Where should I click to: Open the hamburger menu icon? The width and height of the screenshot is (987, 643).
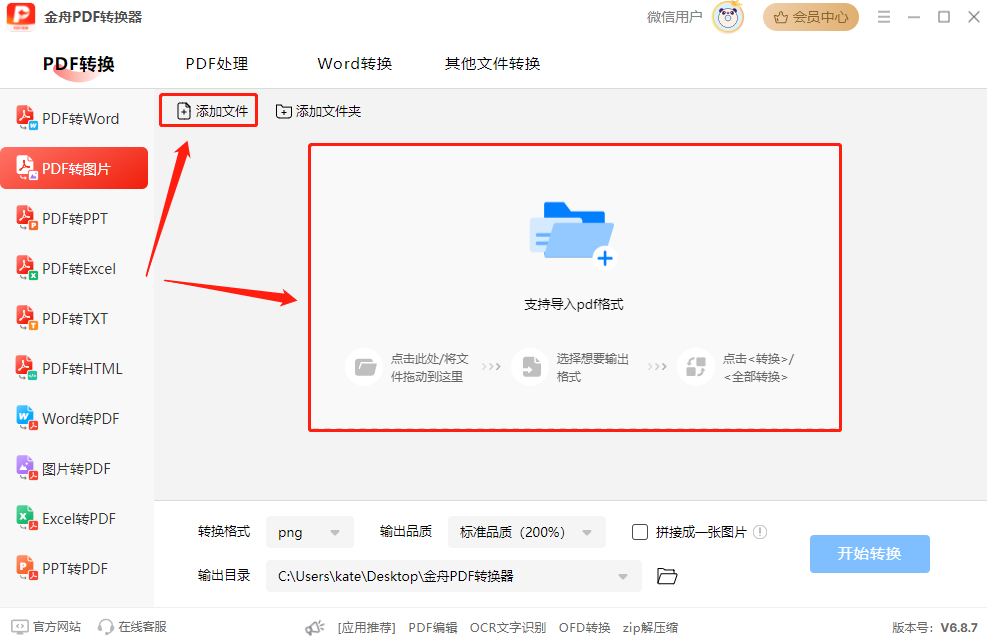click(884, 17)
